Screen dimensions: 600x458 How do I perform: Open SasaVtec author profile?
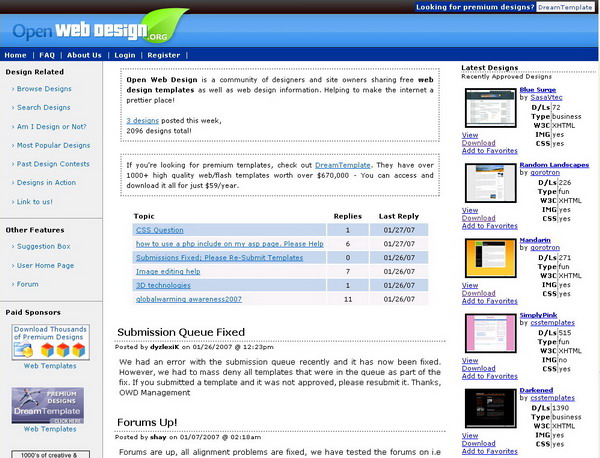(x=546, y=97)
